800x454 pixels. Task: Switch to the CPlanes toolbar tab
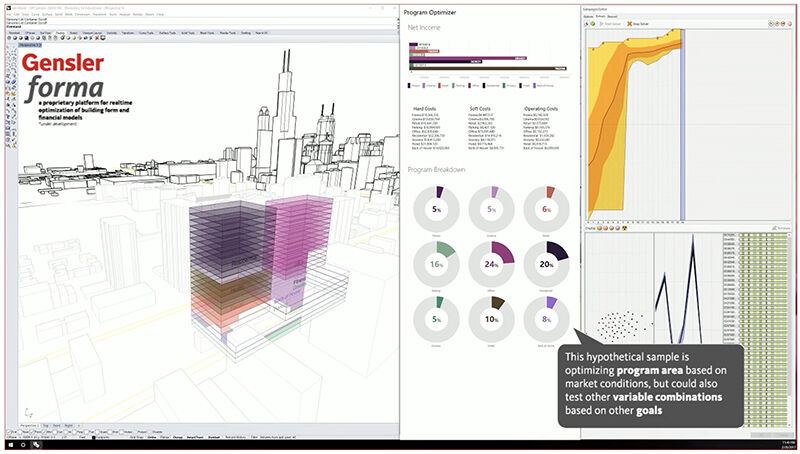(30, 33)
